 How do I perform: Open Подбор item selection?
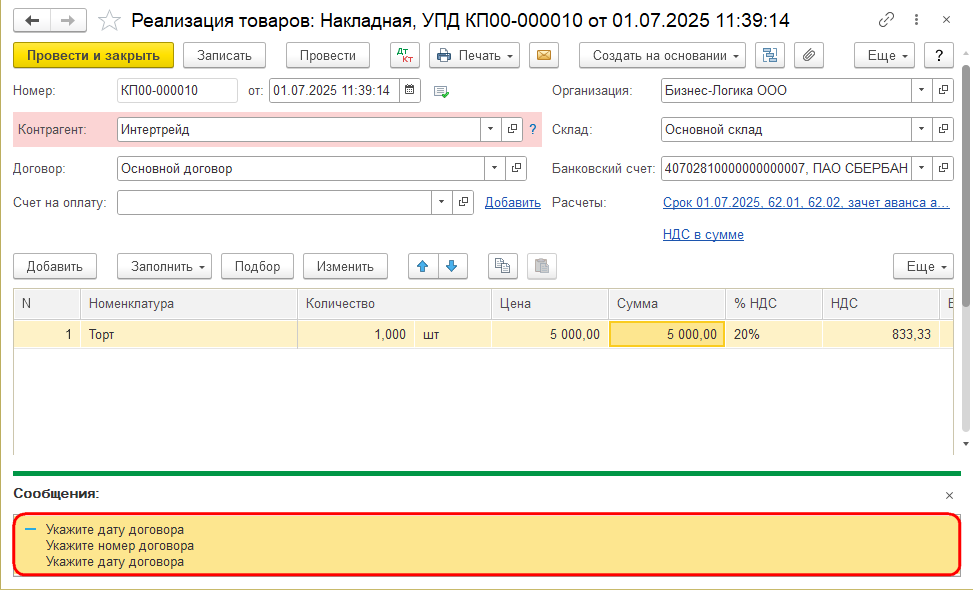258,266
